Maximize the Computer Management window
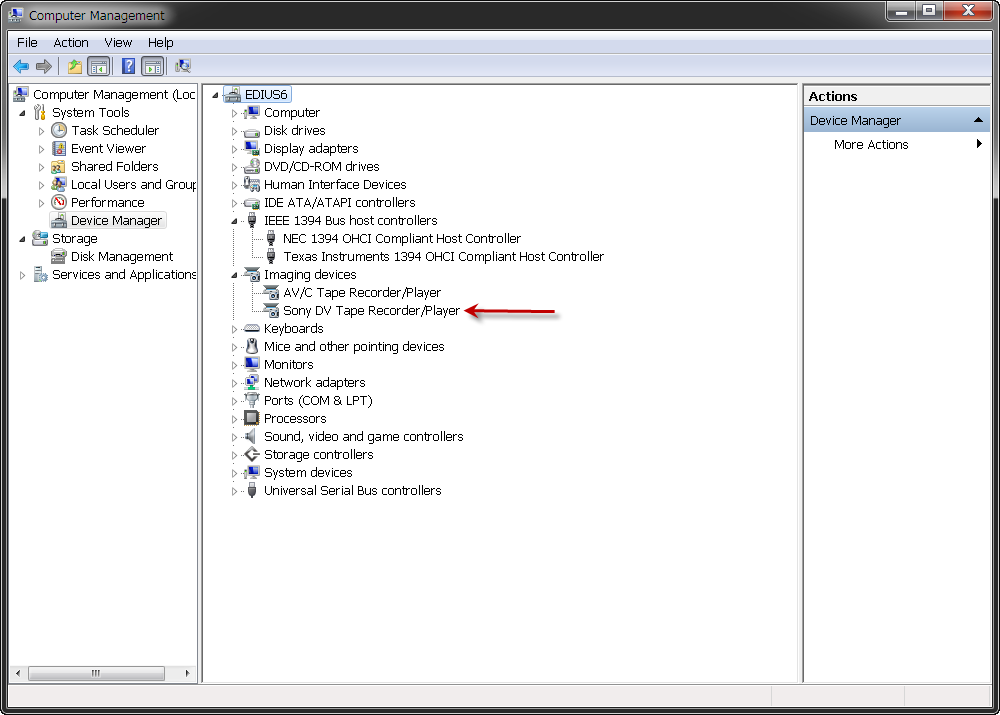This screenshot has height=715, width=1000. click(x=929, y=11)
